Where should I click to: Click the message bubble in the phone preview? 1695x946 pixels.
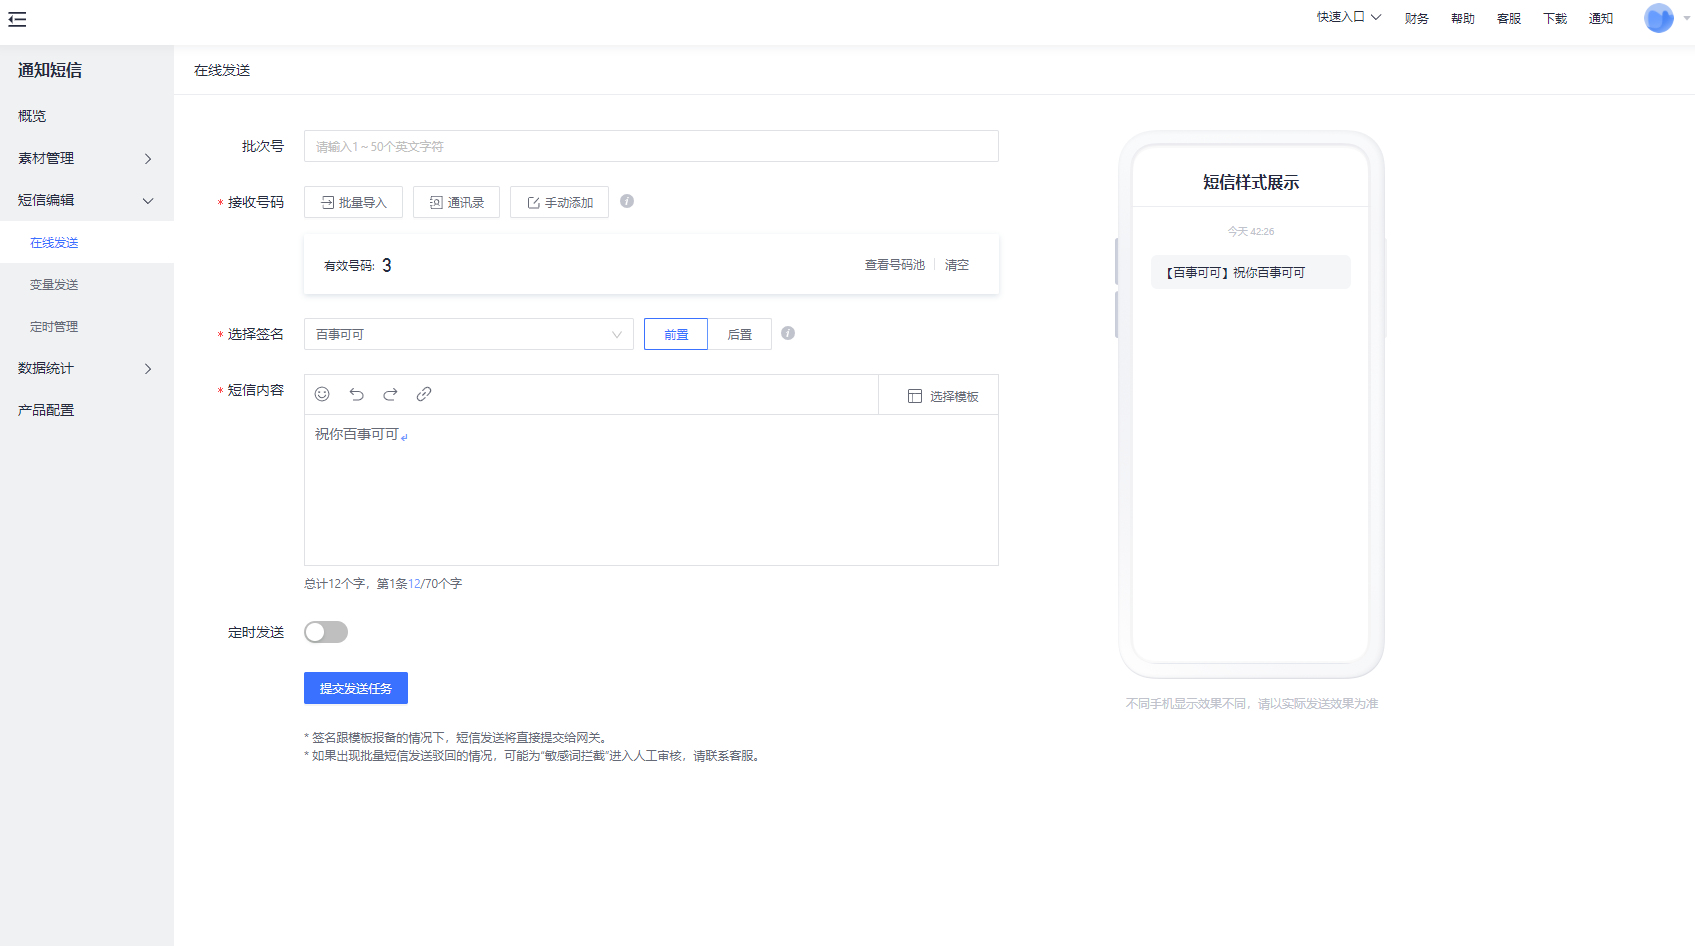click(x=1250, y=272)
